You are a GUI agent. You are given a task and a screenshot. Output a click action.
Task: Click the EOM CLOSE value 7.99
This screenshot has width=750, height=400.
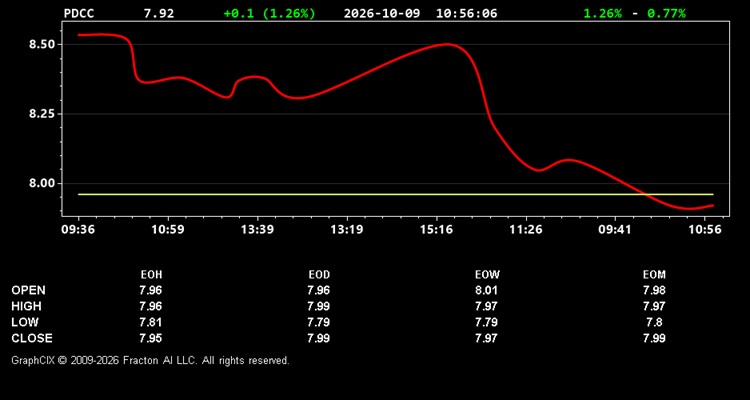tap(654, 338)
